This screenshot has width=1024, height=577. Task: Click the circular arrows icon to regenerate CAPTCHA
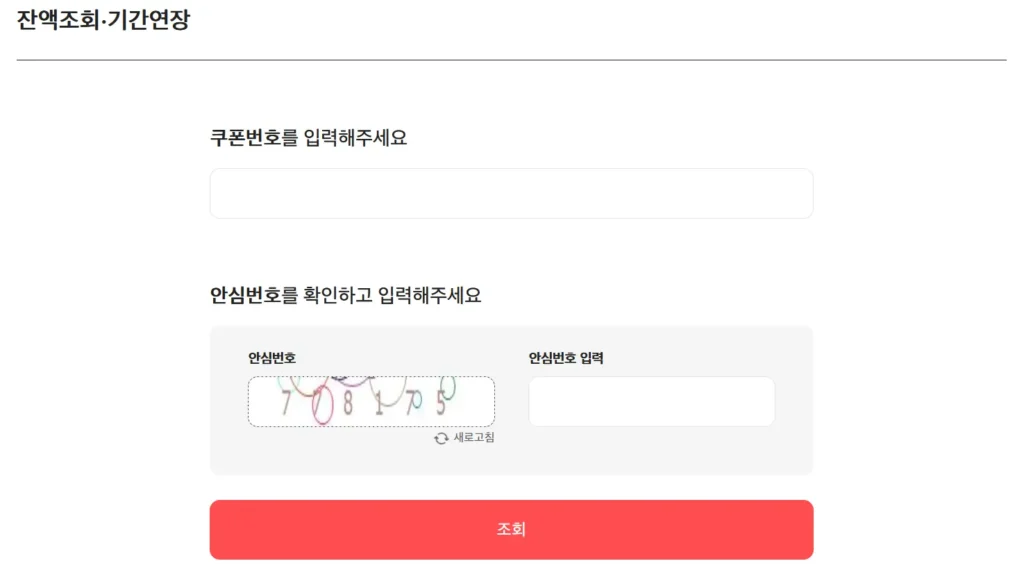tap(442, 438)
